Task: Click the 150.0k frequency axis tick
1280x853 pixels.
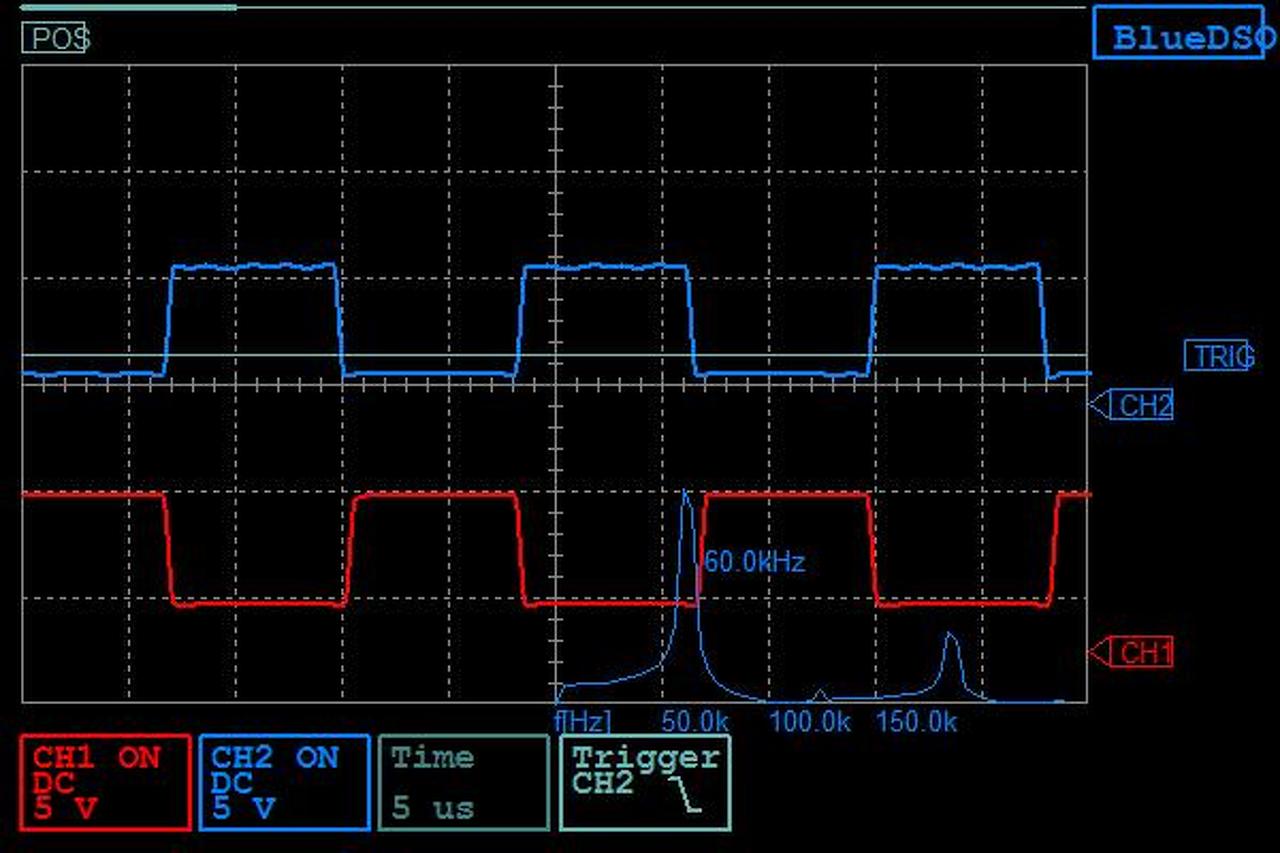Action: pos(916,721)
